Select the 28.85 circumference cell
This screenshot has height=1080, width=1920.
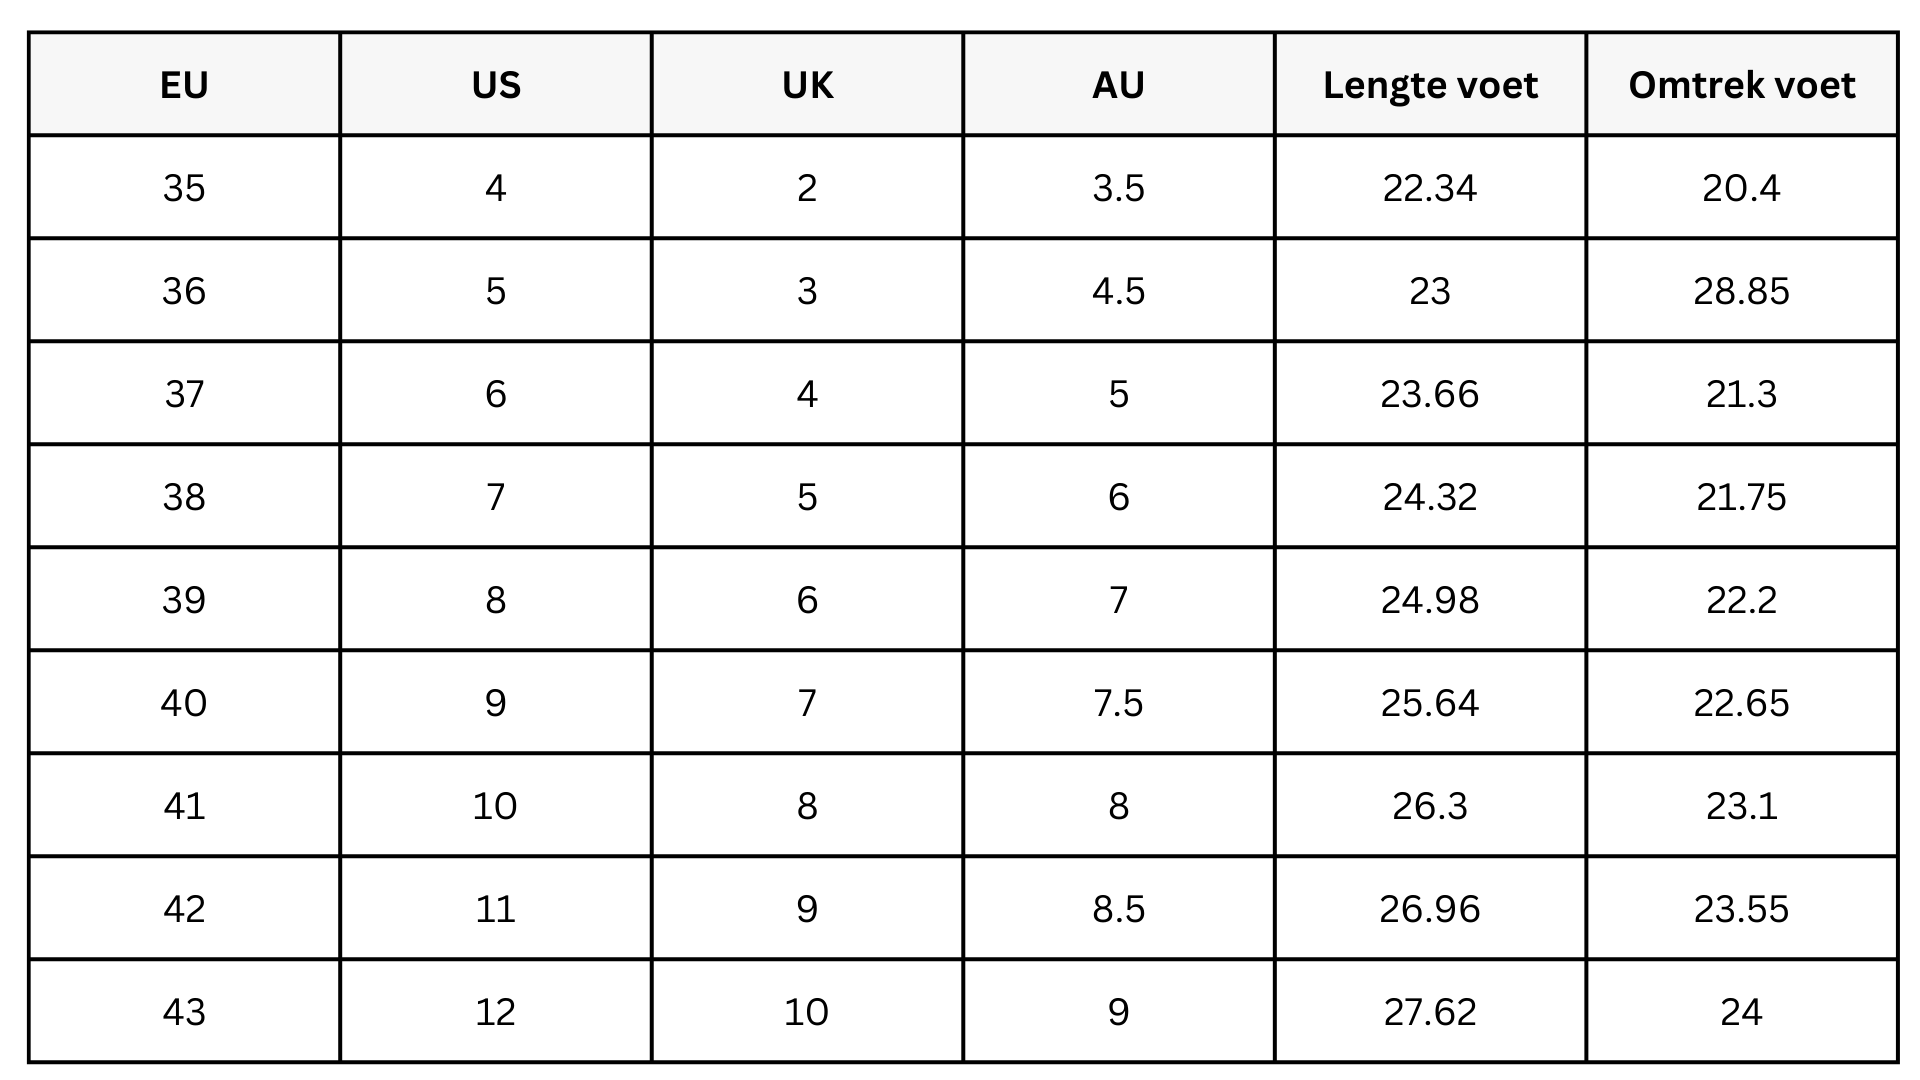coord(1741,291)
